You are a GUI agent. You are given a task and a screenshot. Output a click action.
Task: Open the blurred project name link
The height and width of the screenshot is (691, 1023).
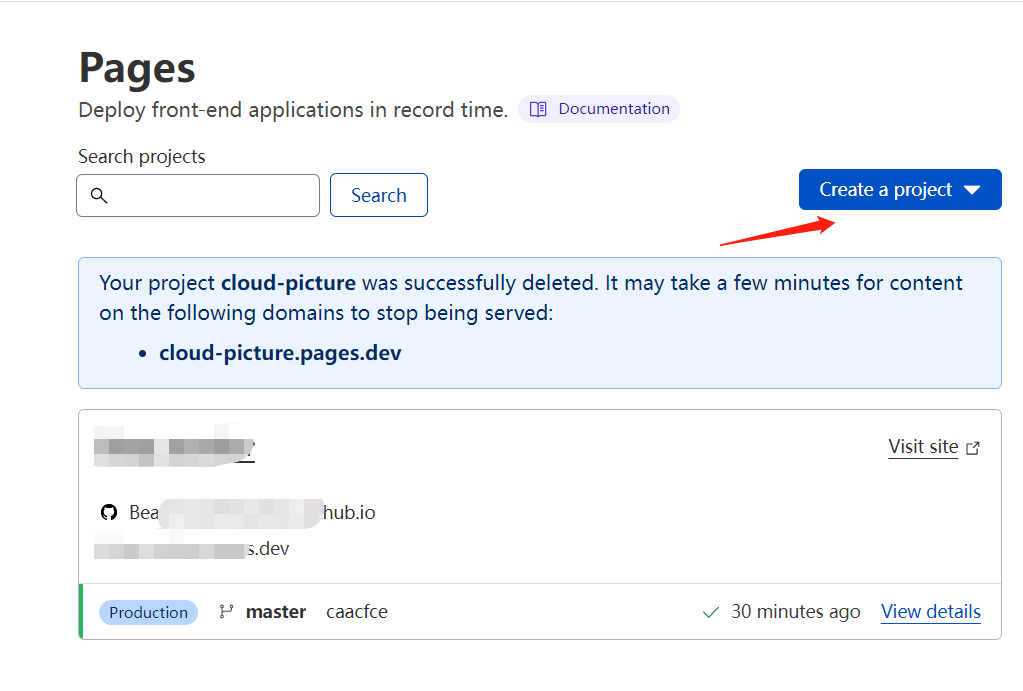coord(174,446)
